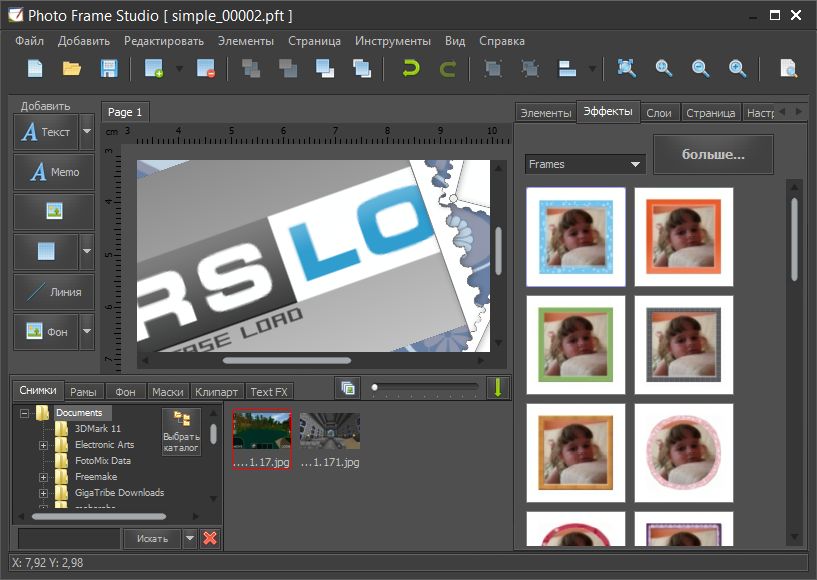
Task: Expand the Electronic Arts folder
Action: 43,445
